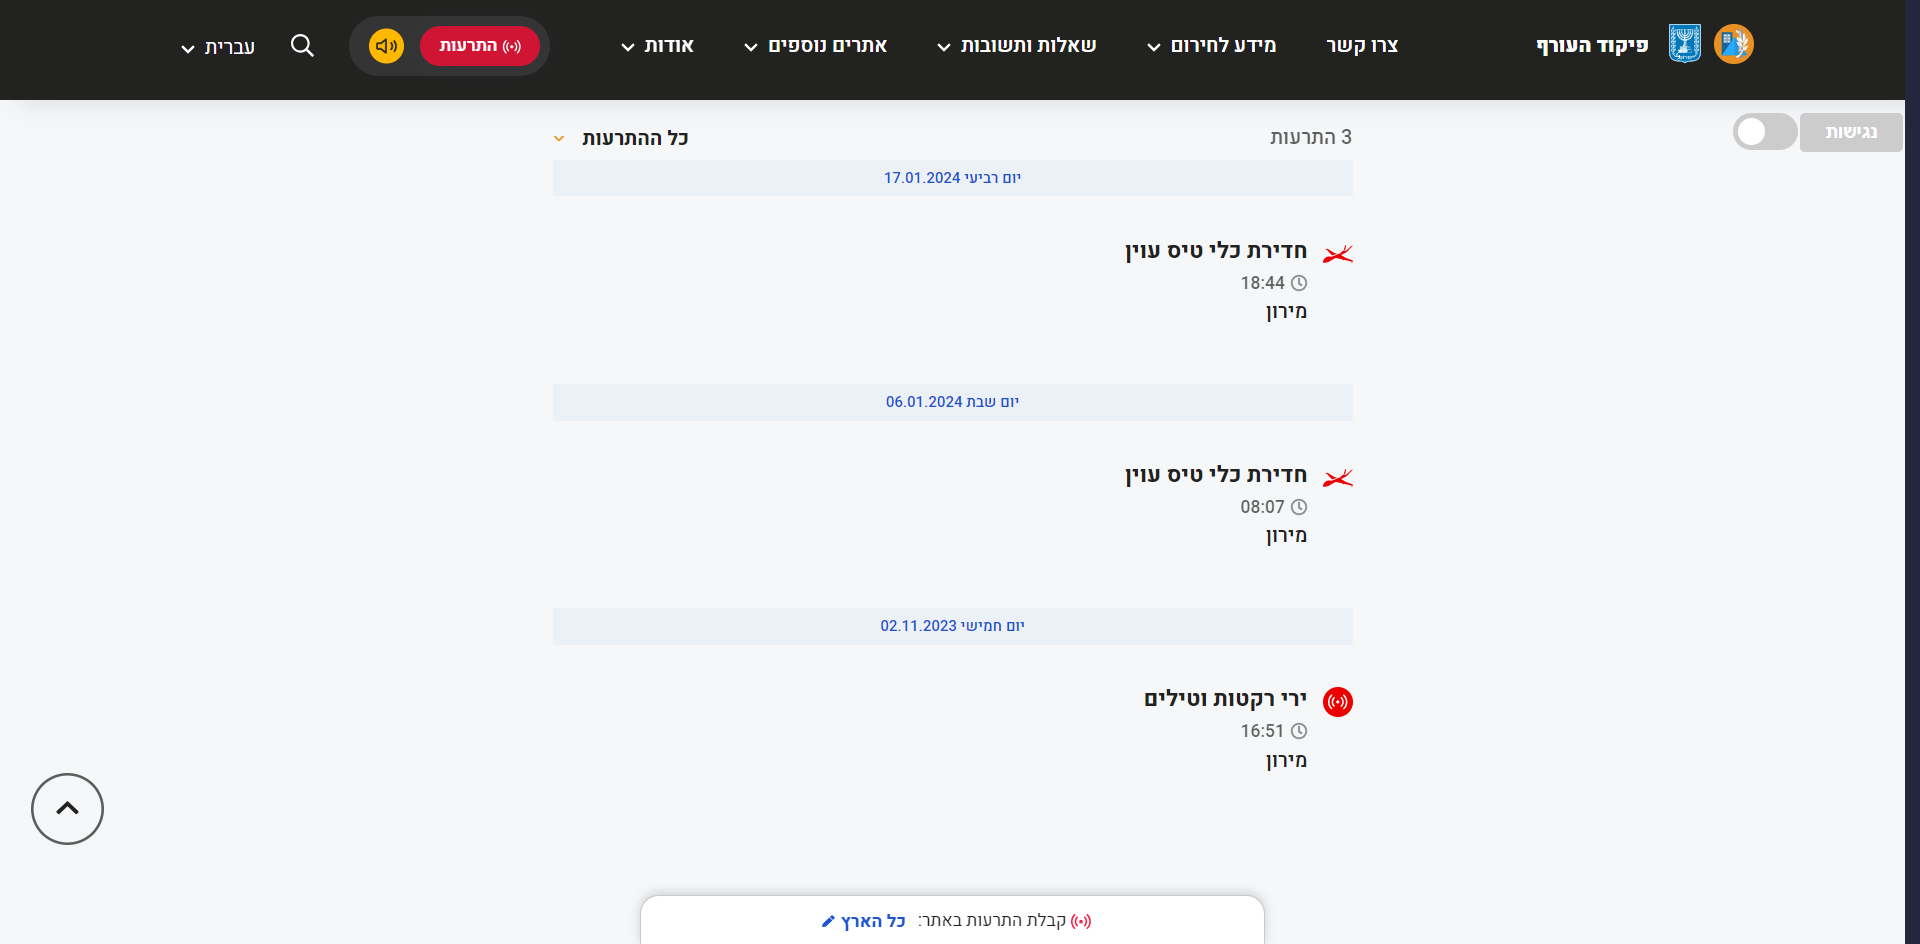Viewport: 1920px width, 944px height.
Task: Open the אודות menu
Action: point(657,46)
